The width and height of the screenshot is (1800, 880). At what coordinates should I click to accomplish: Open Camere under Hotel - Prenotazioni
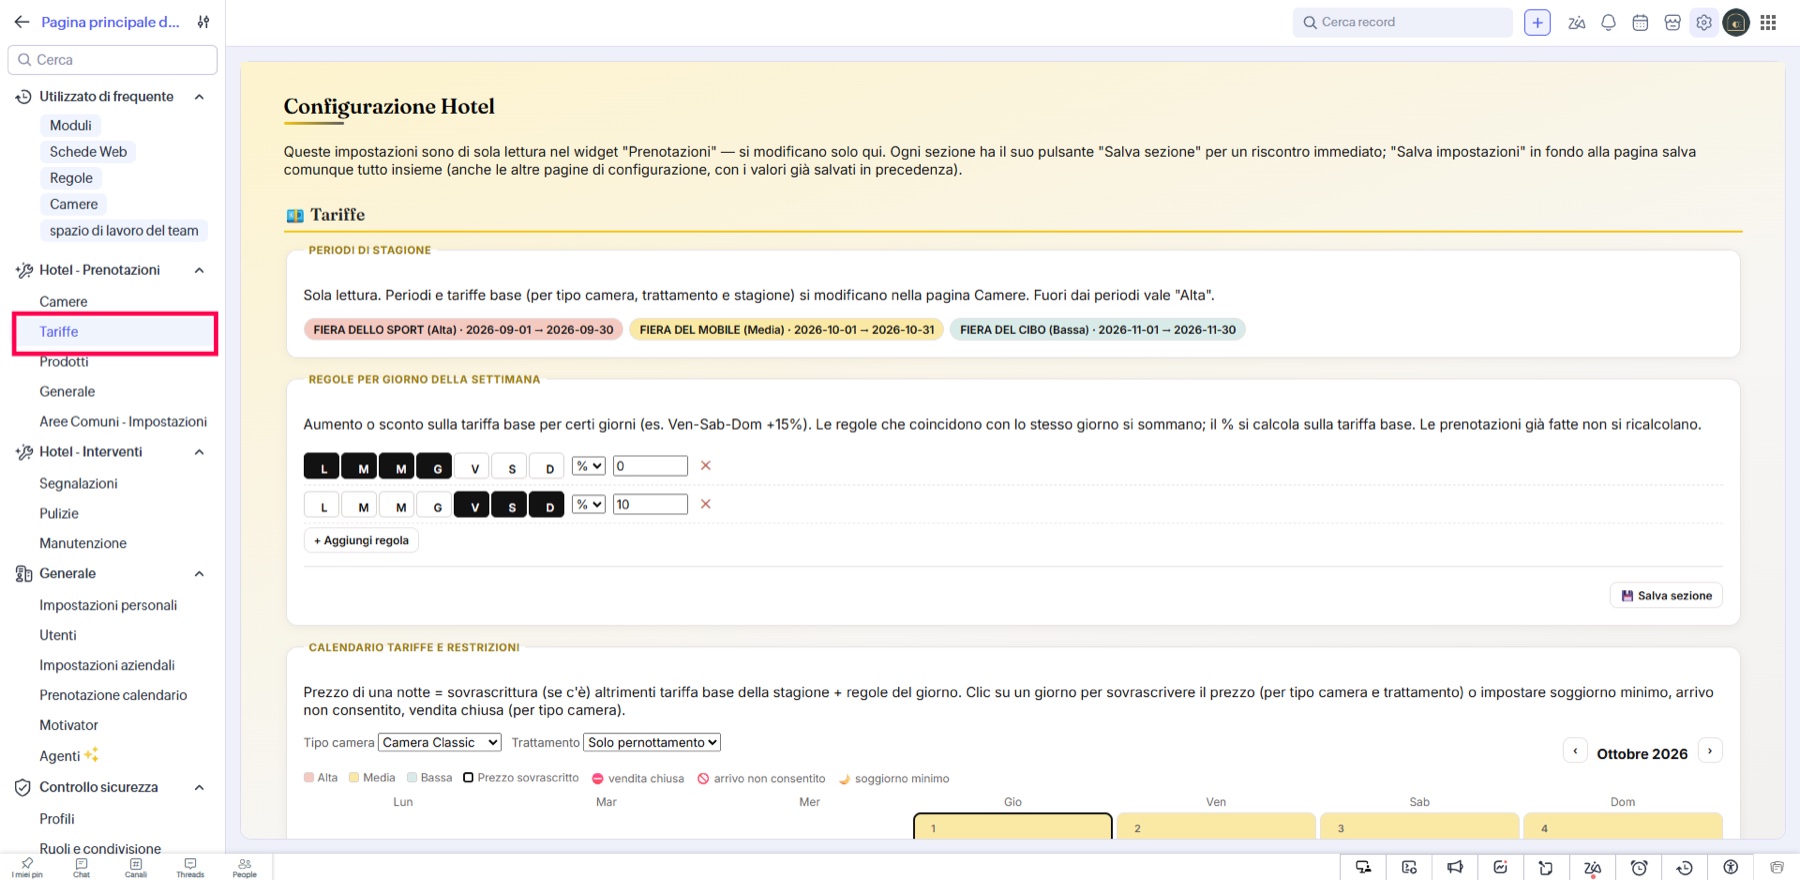click(63, 301)
